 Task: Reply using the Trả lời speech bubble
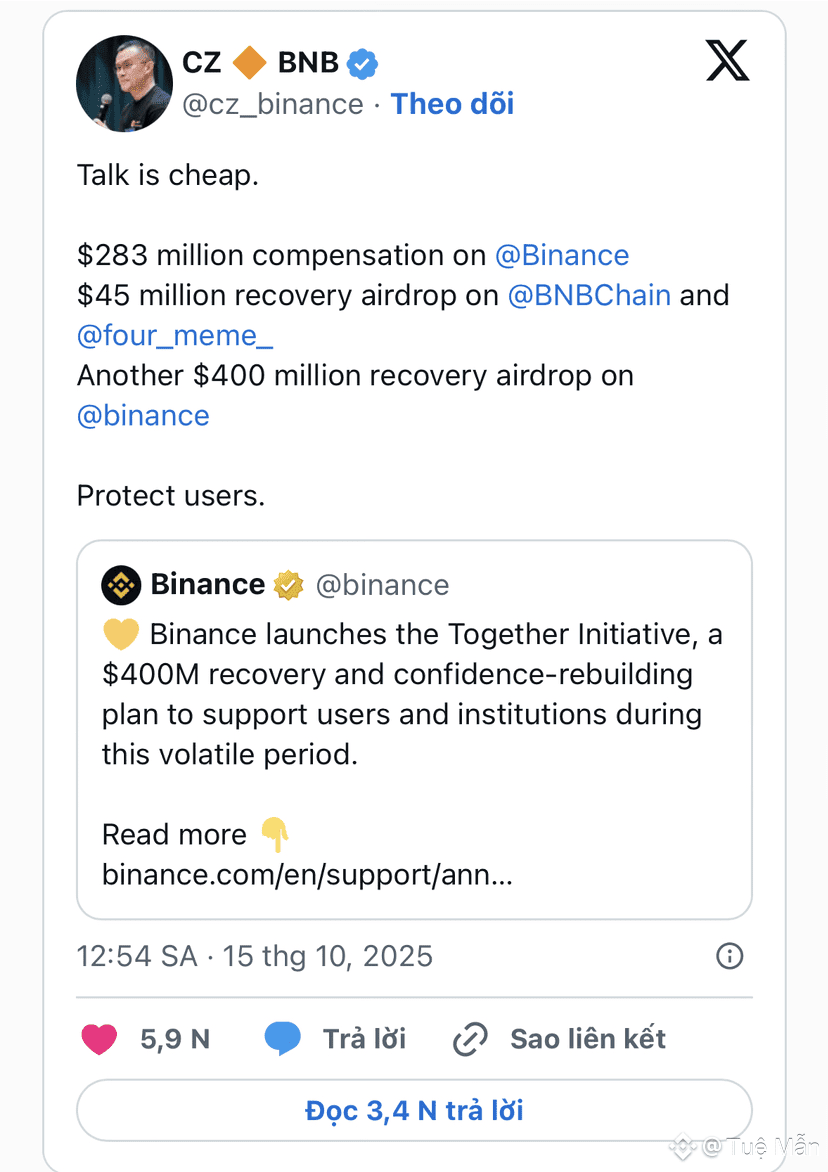coord(283,1039)
